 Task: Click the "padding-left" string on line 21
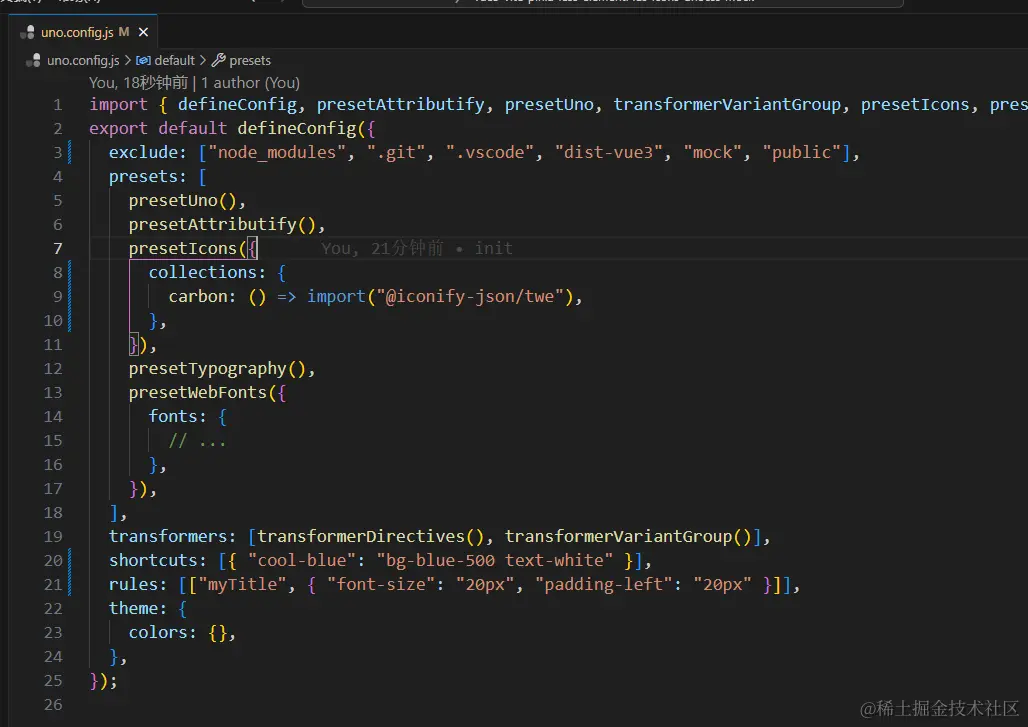coord(604,585)
